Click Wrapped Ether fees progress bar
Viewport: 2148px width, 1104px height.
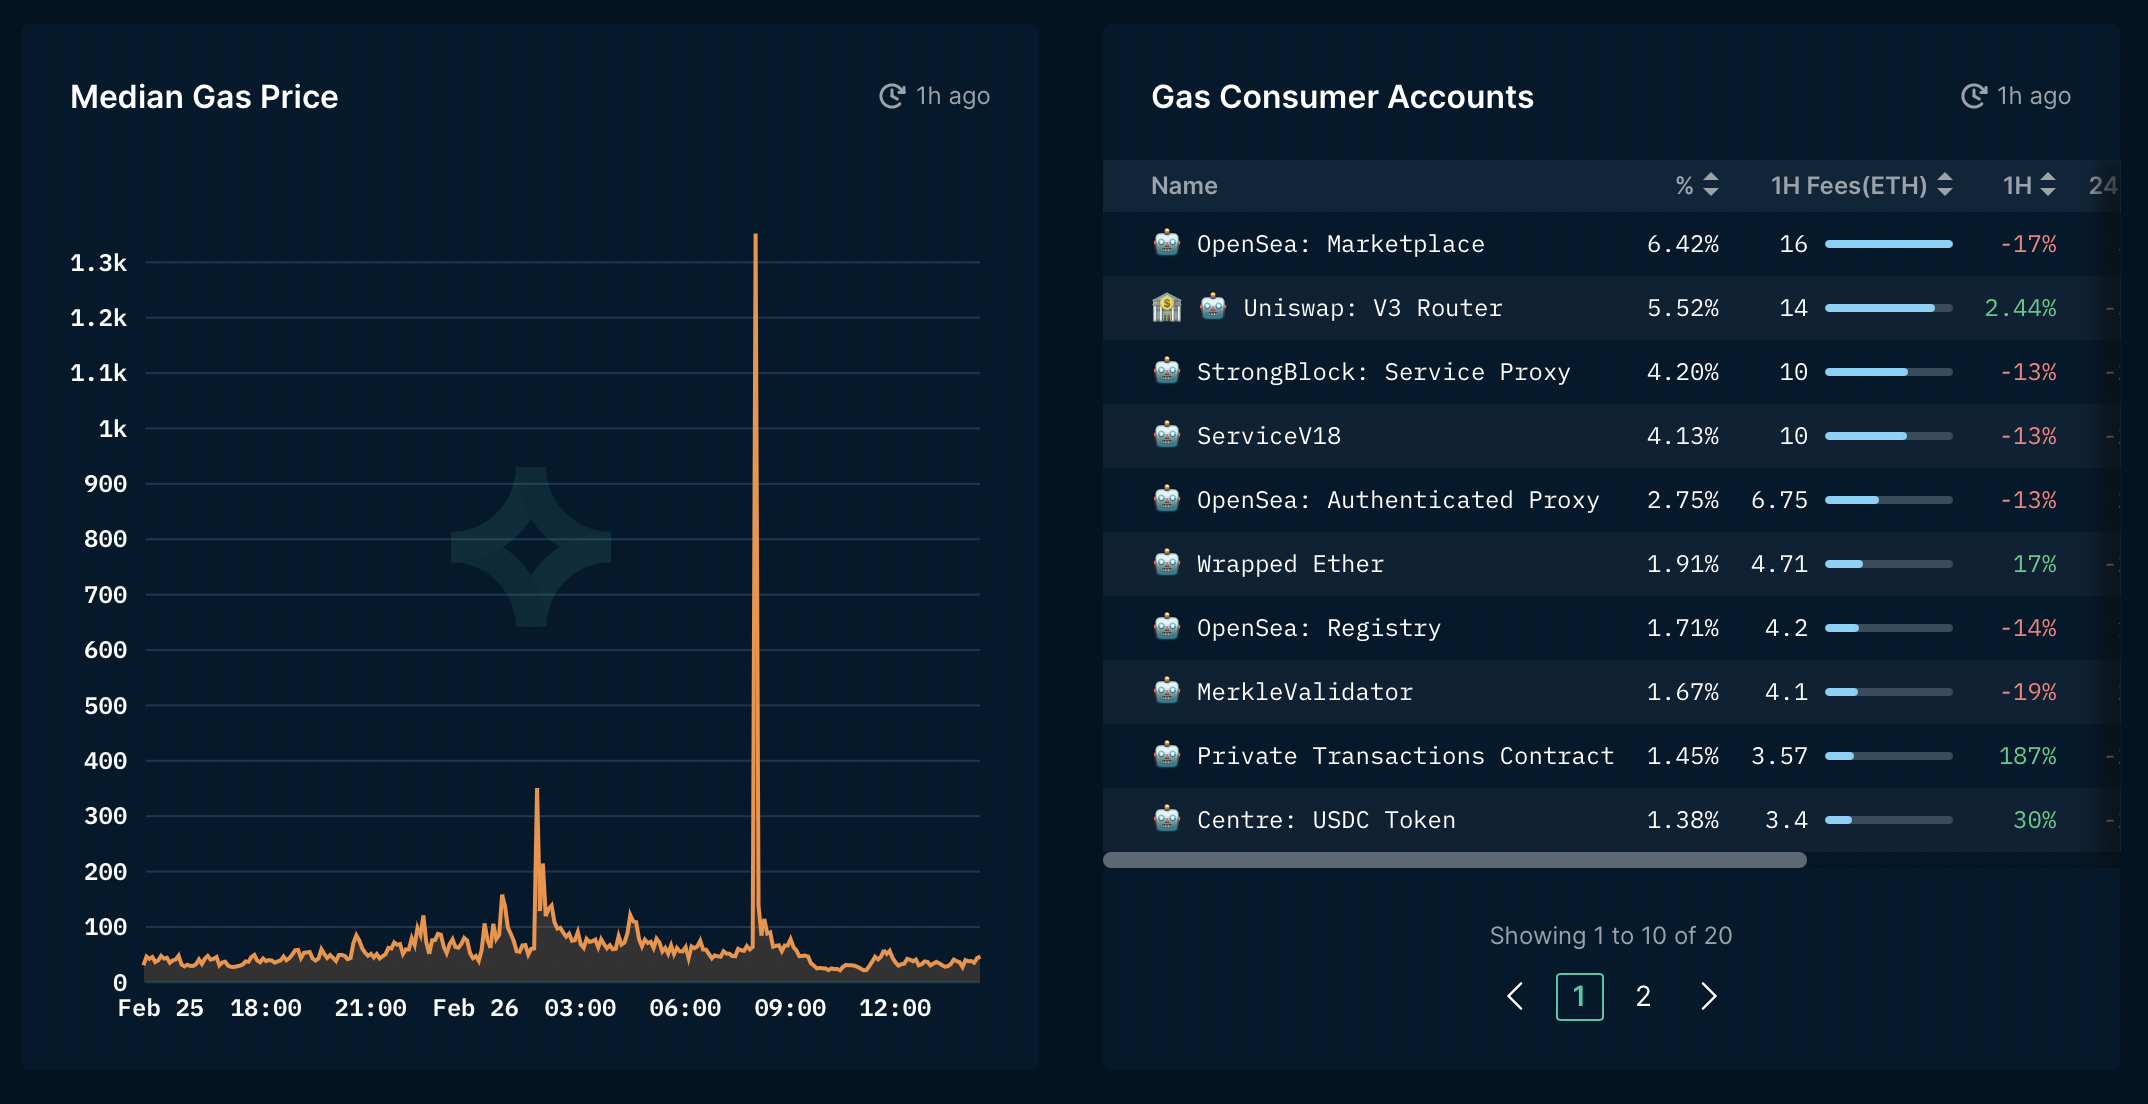click(x=1889, y=564)
